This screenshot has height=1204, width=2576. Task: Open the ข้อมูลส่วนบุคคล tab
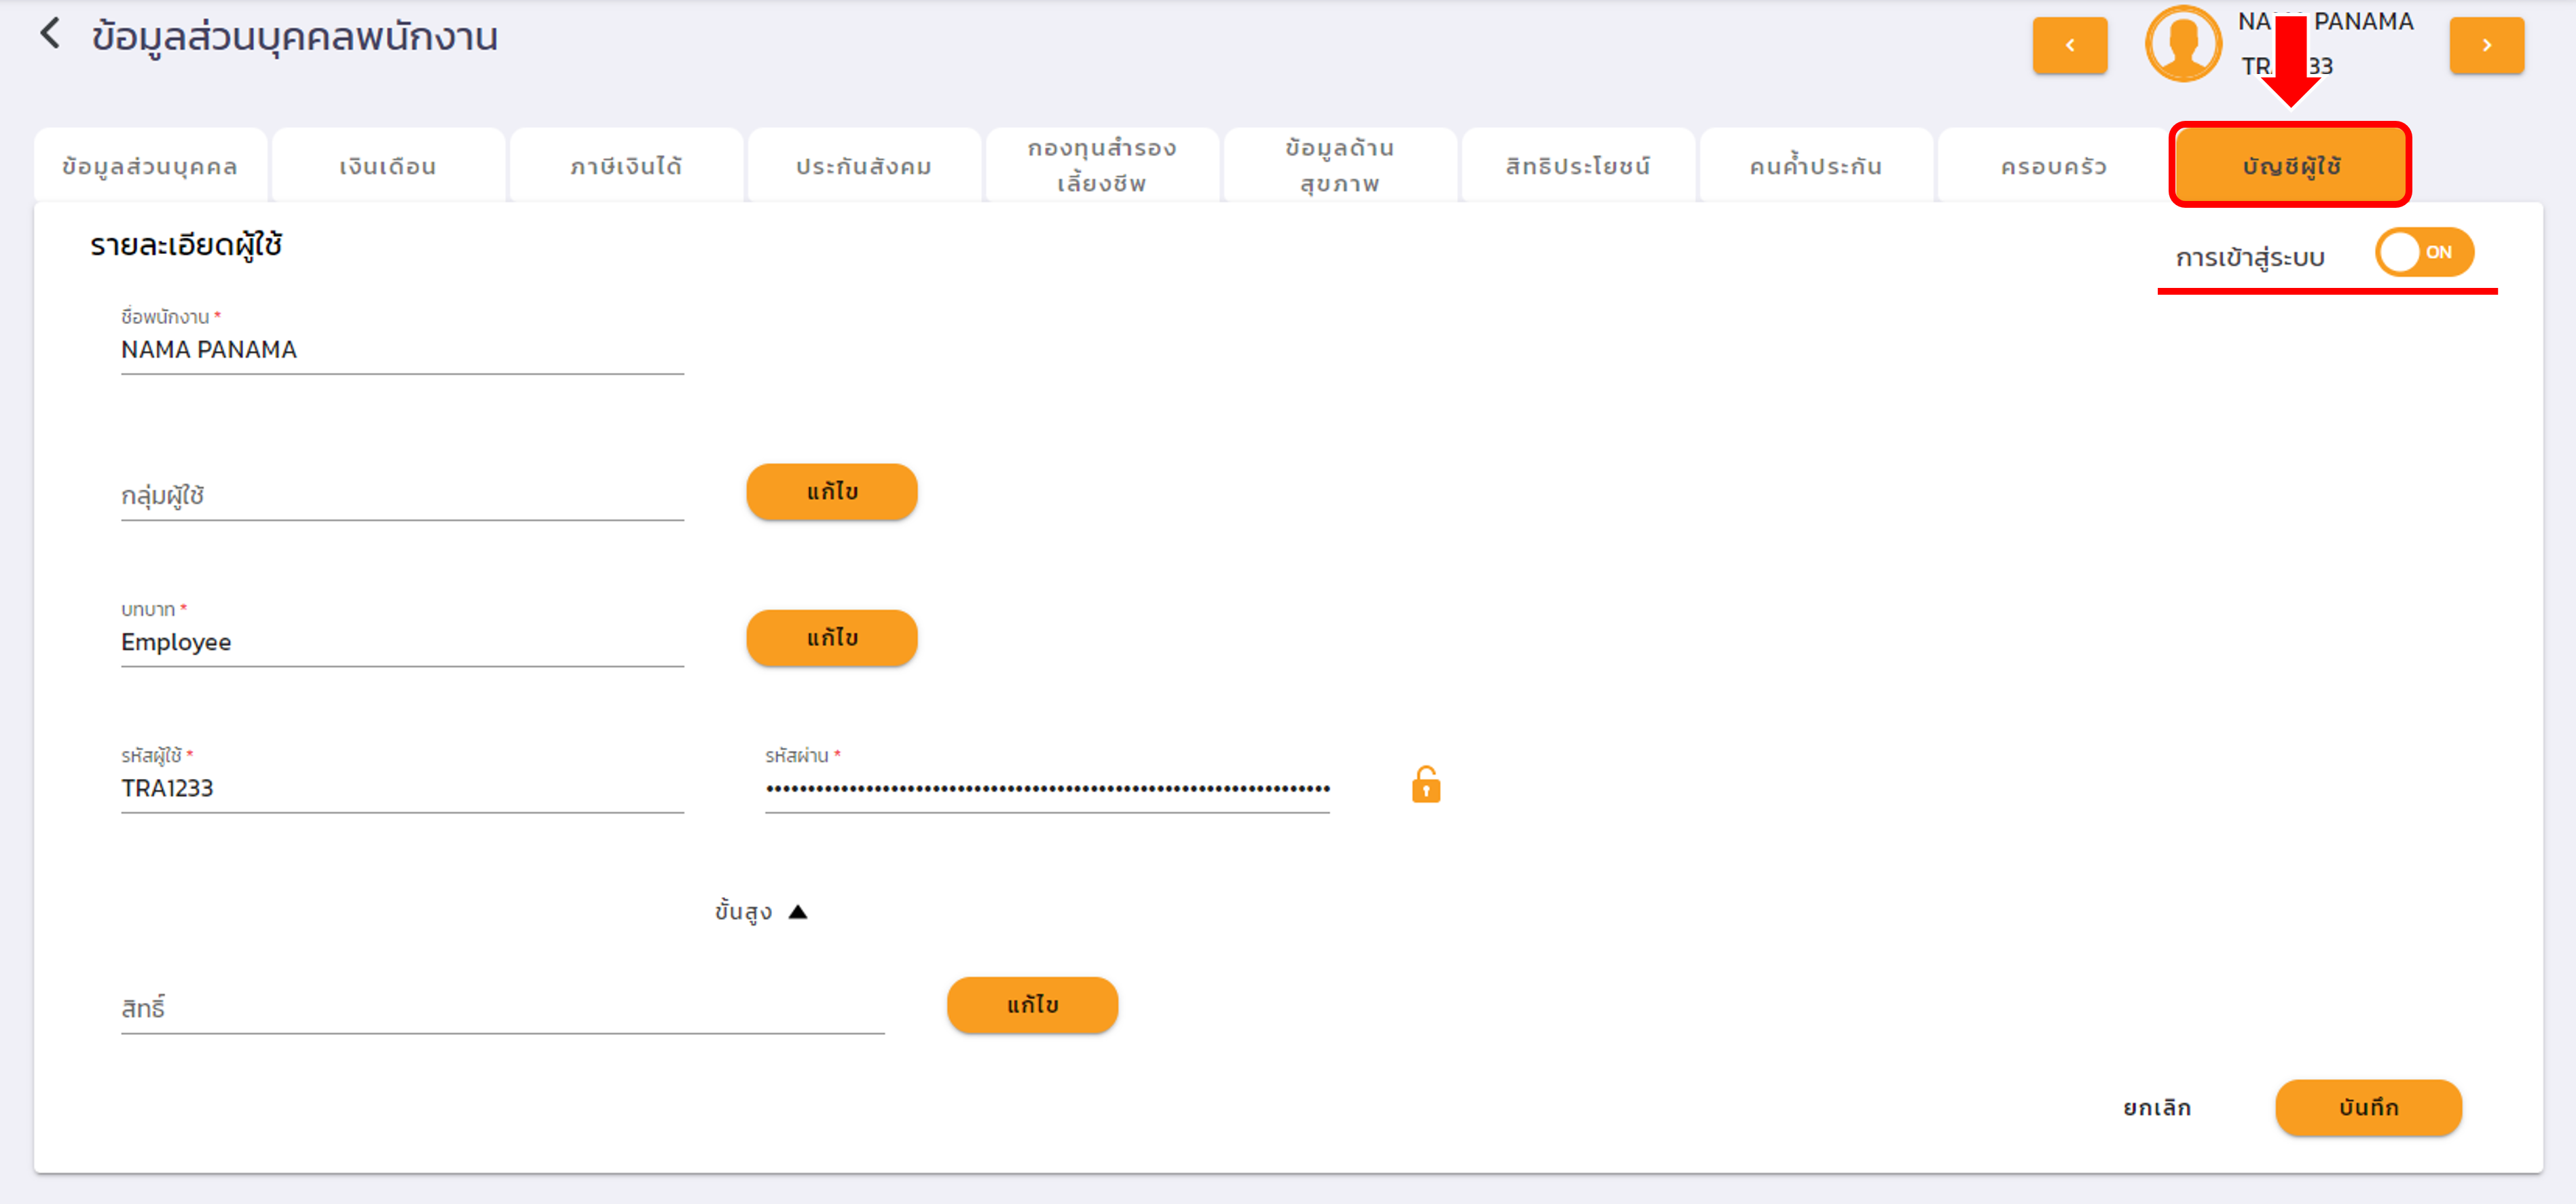point(150,166)
